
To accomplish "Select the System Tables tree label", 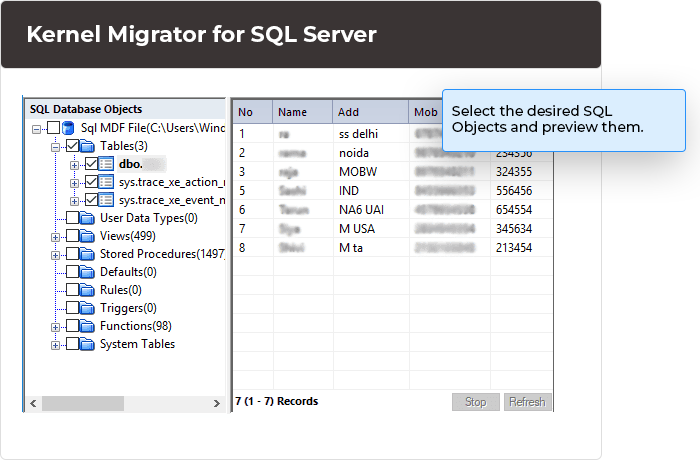I will pos(138,344).
